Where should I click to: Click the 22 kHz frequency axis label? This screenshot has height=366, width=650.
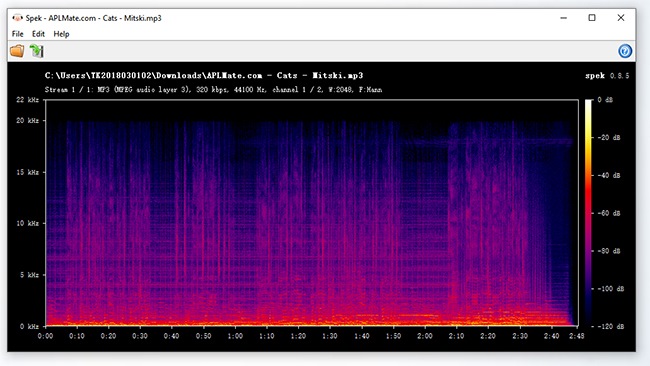pos(27,99)
